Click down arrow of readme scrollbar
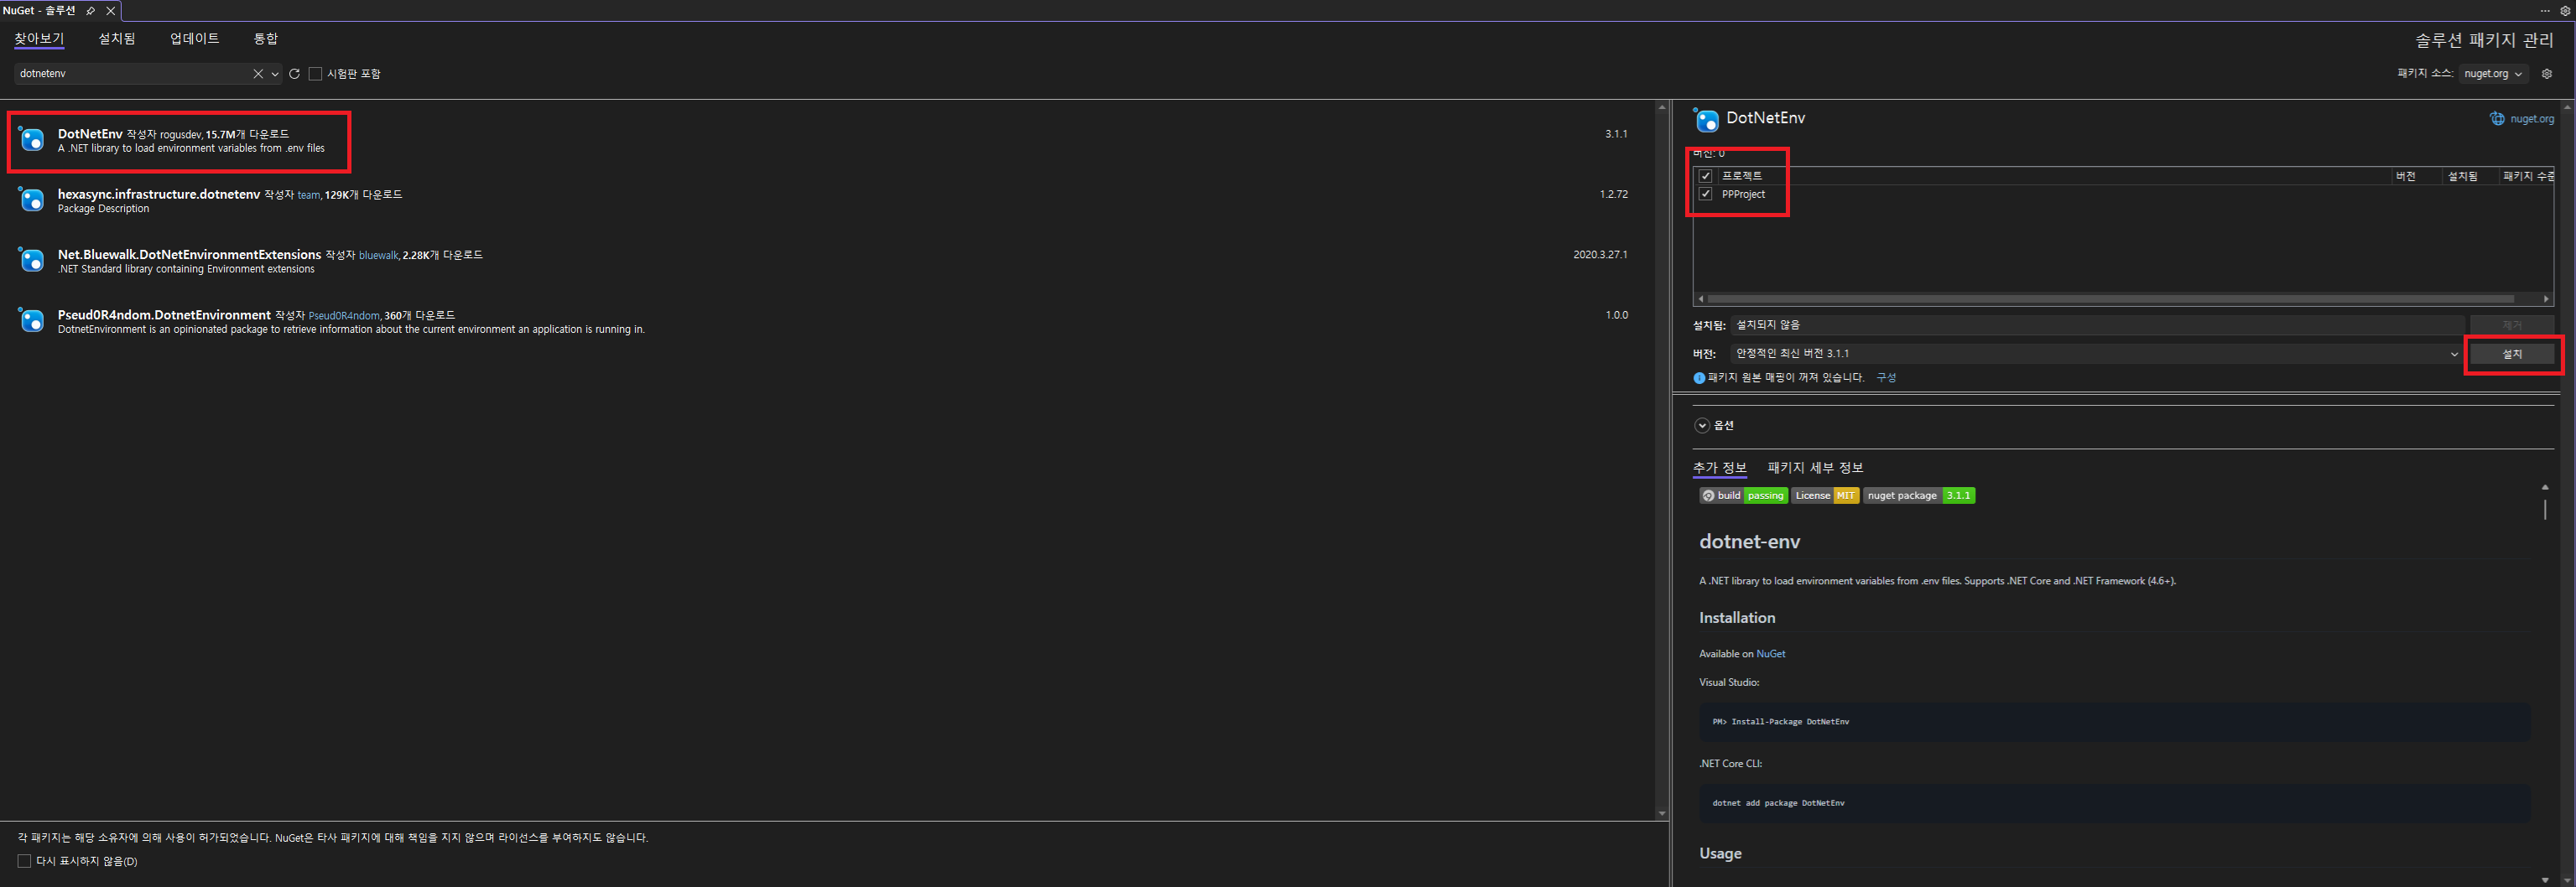 [2545, 880]
